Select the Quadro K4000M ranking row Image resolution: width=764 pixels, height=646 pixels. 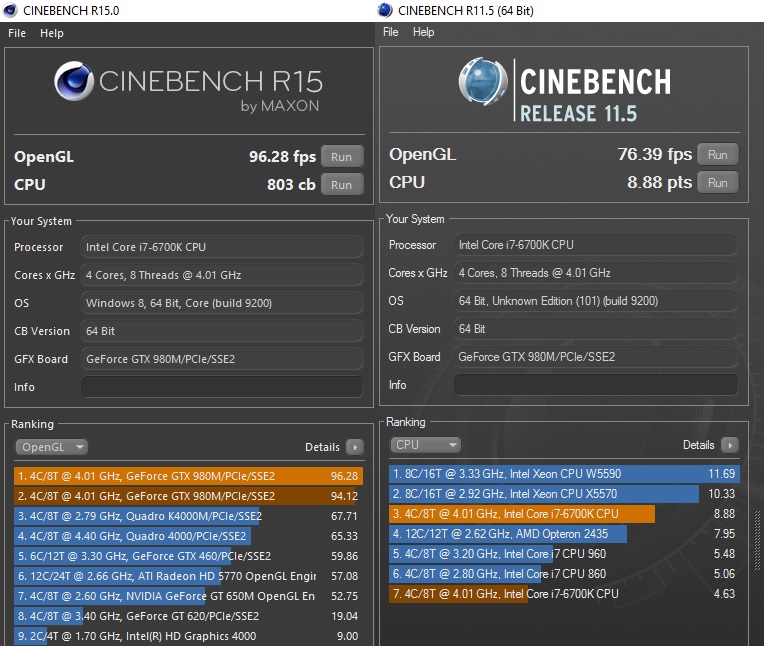189,516
